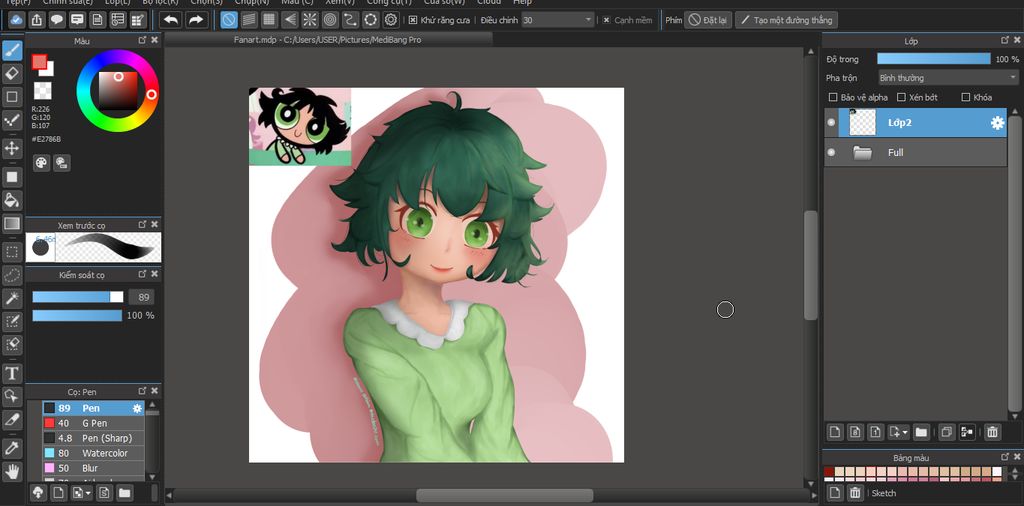The image size is (1024, 506).
Task: Click the cloud save icon
Action: (x=17, y=20)
